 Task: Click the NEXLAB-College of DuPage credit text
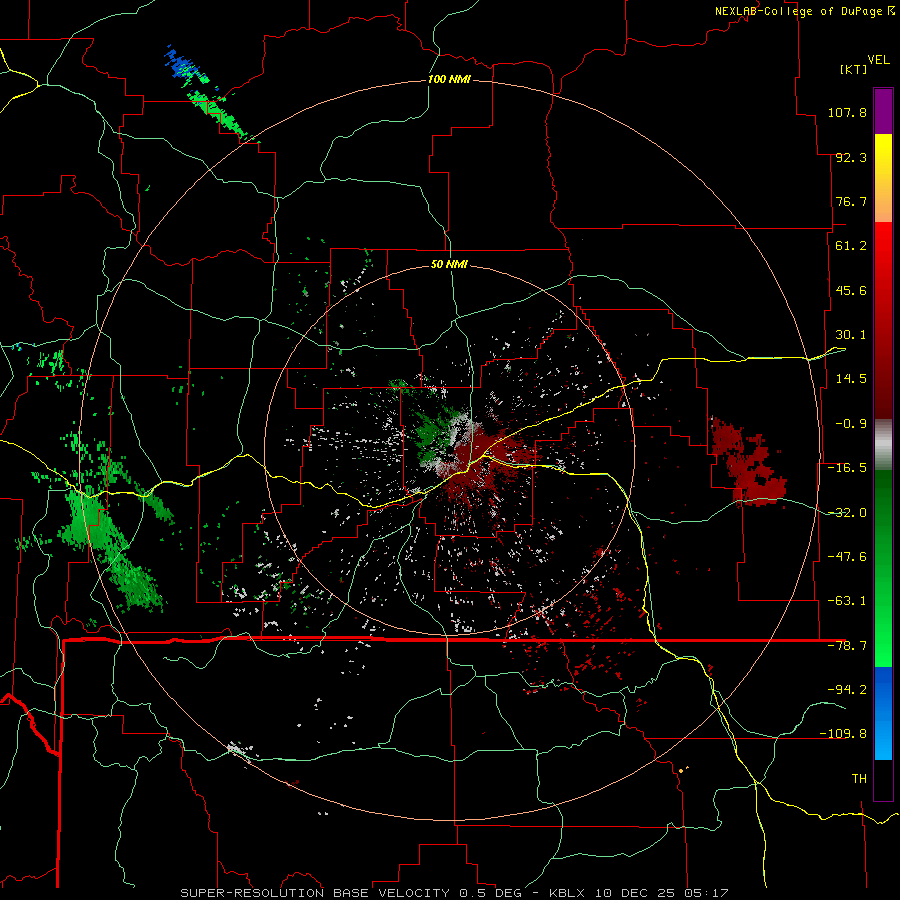[798, 11]
